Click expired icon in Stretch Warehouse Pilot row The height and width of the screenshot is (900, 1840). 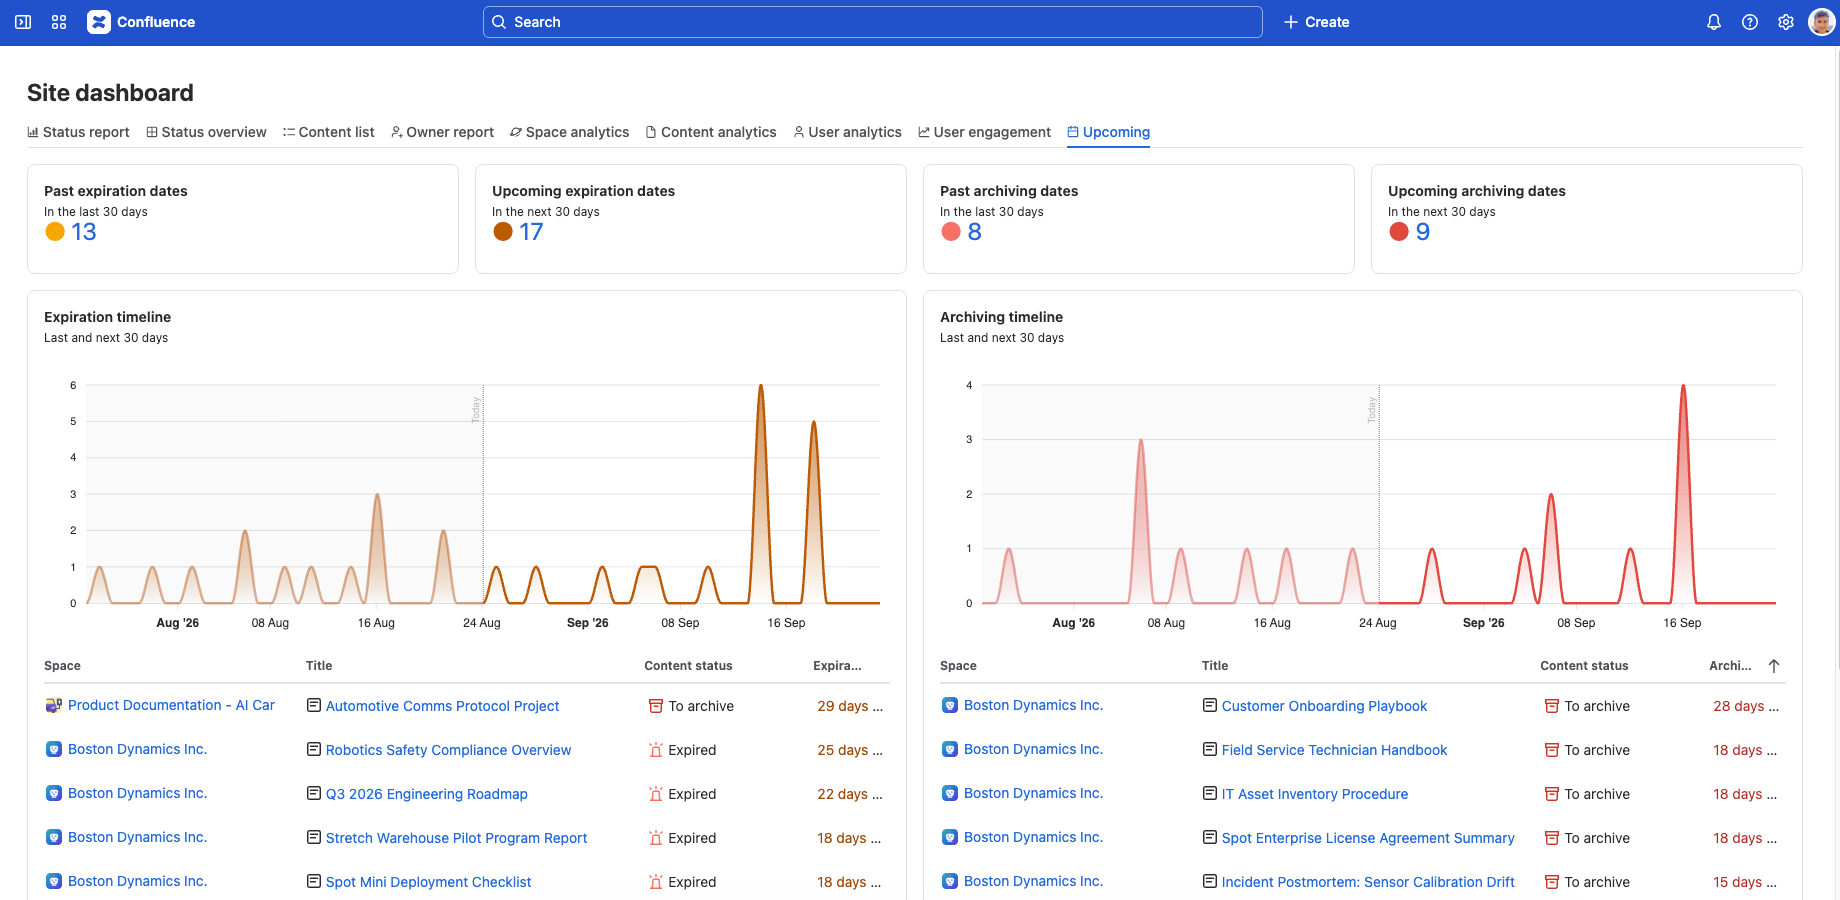(x=656, y=838)
